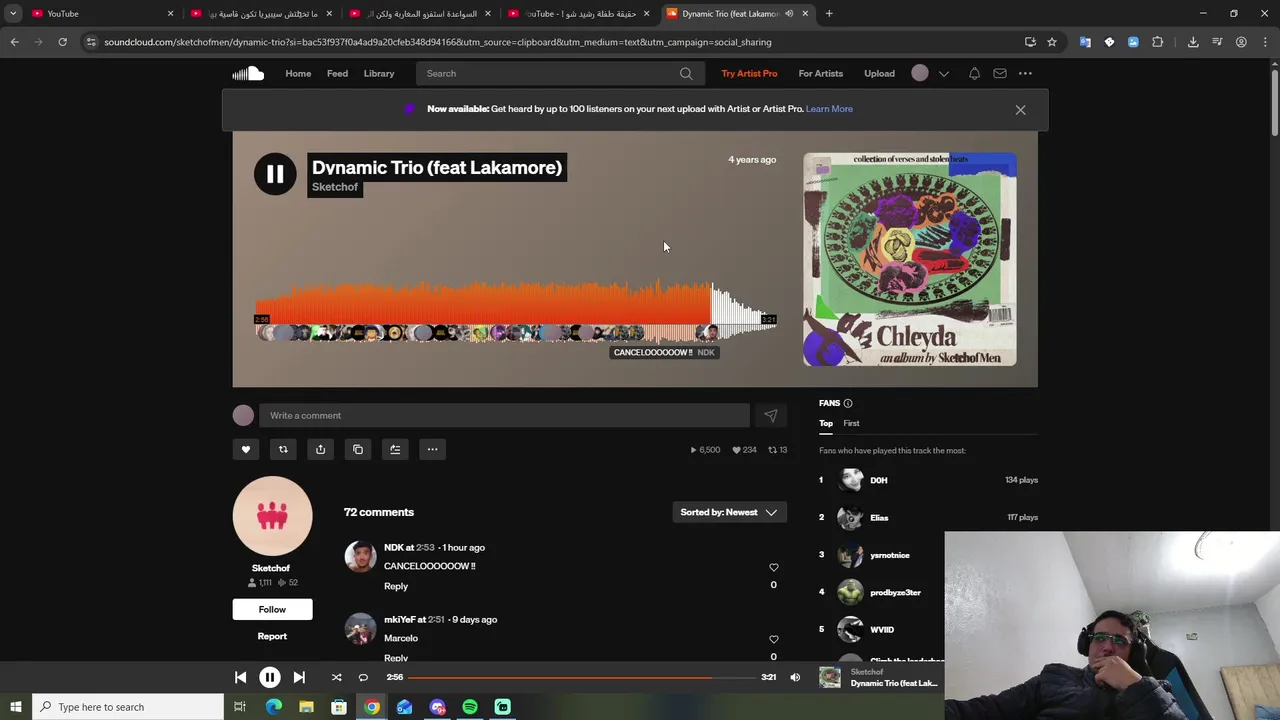The height and width of the screenshot is (720, 1280).
Task: Open fan DOH's profile
Action: (878, 480)
